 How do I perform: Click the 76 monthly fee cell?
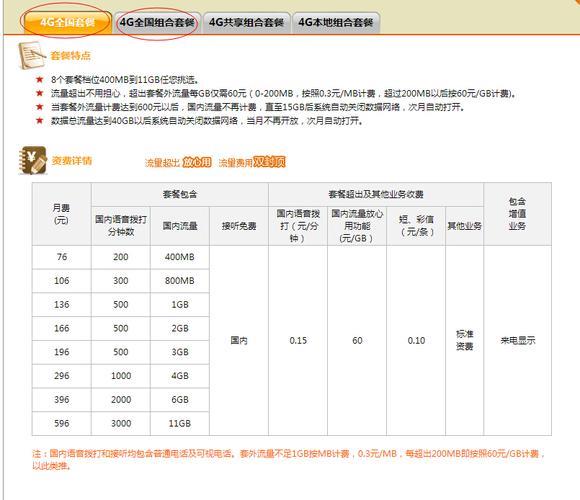tap(61, 257)
